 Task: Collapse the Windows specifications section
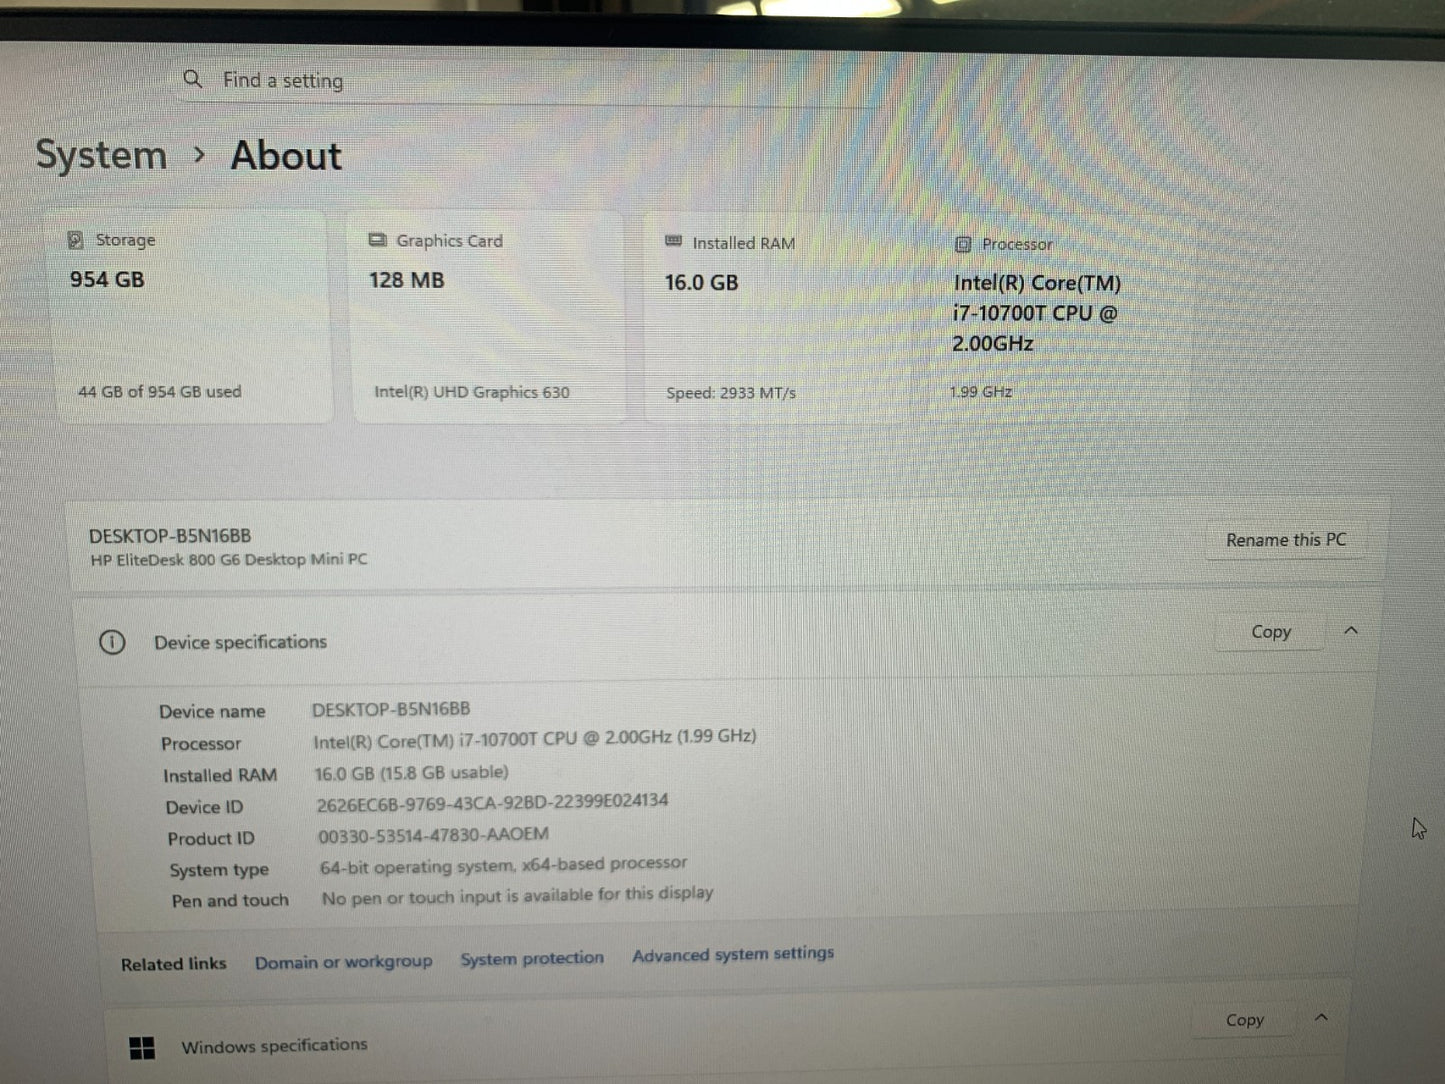1321,1017
